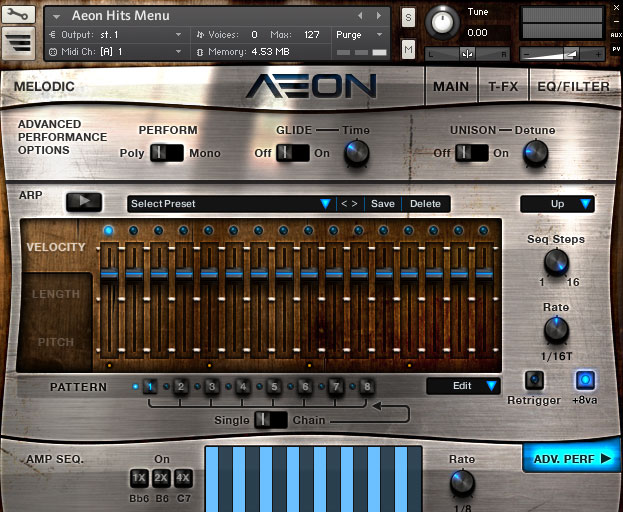Viewport: 623px width, 512px height.
Task: Toggle the Glide Off/On switch
Action: click(293, 153)
